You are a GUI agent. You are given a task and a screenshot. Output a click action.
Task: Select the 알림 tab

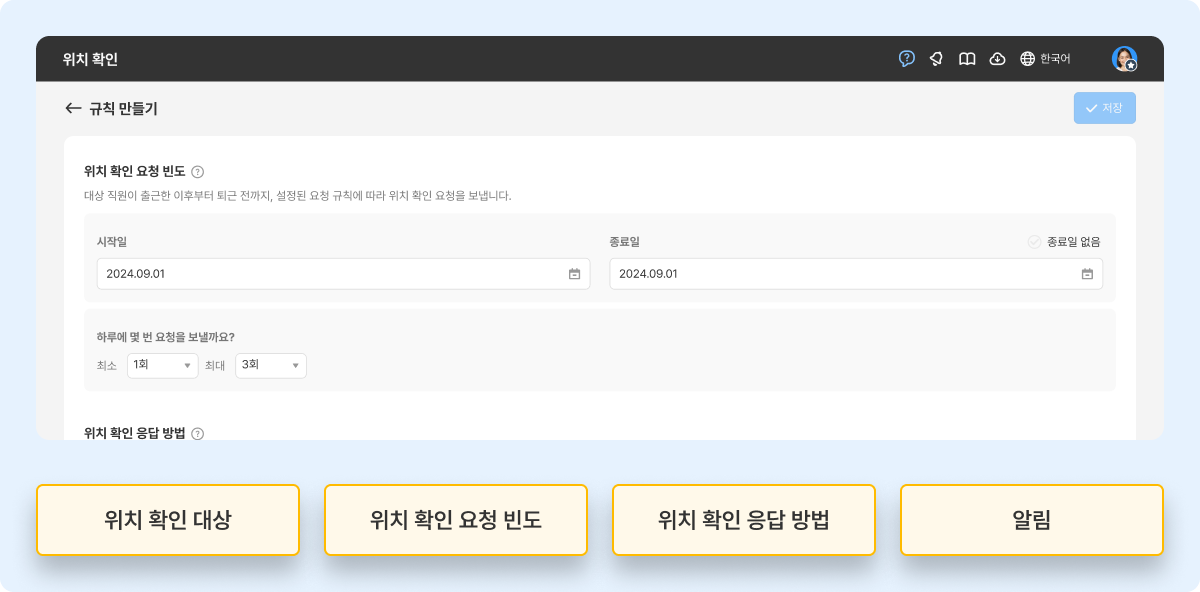coord(1031,519)
